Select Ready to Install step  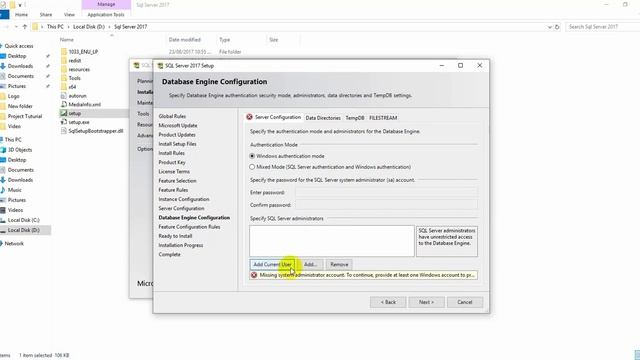pyautogui.click(x=176, y=236)
